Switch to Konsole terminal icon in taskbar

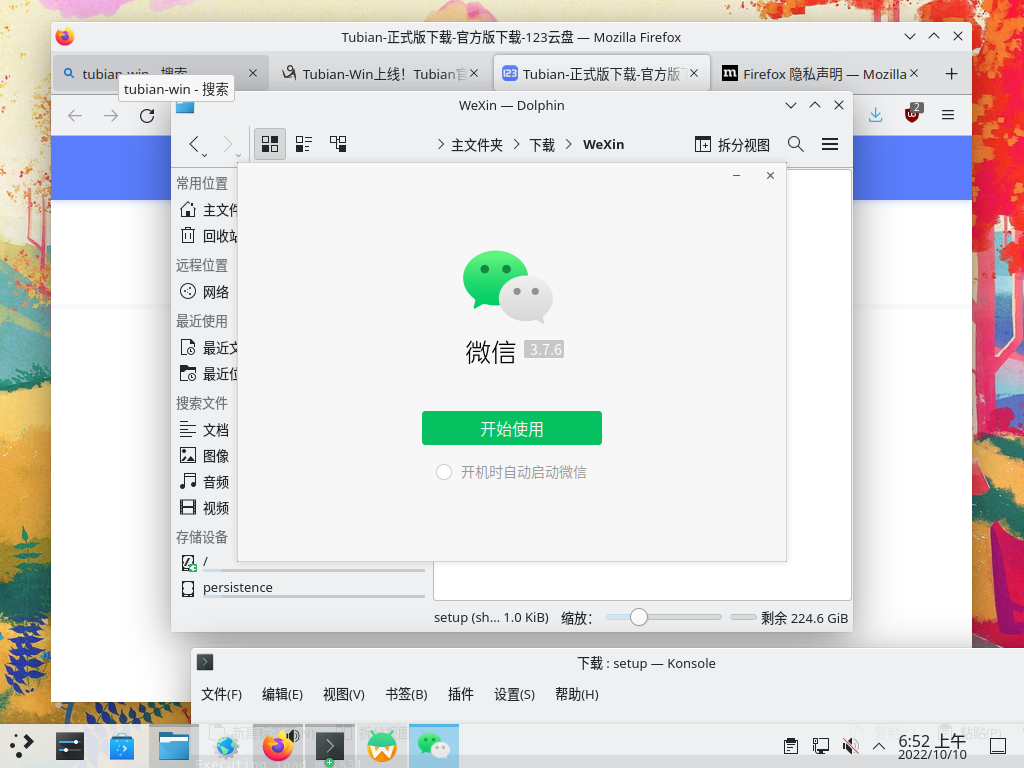pyautogui.click(x=330, y=746)
